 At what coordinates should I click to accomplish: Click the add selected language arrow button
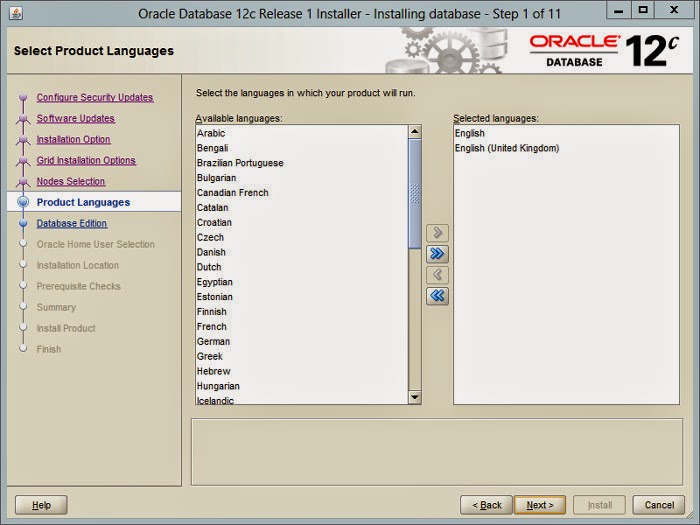coord(437,233)
